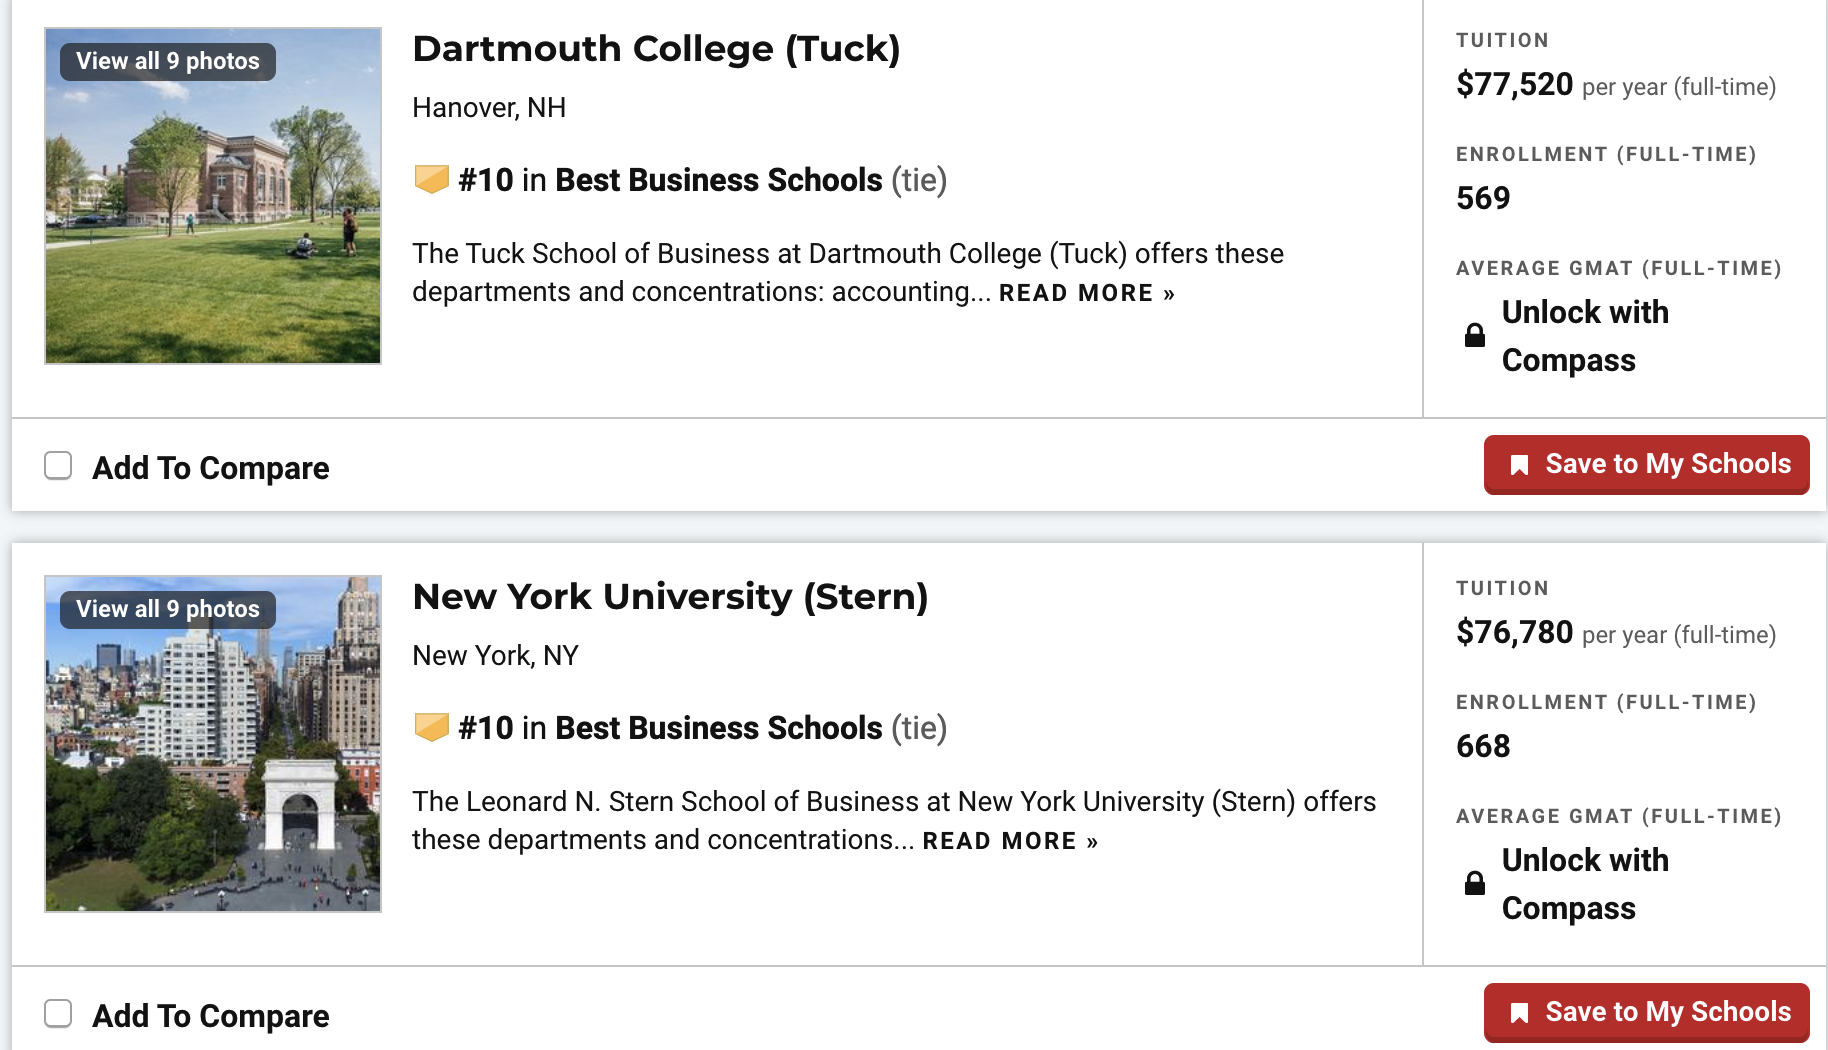Open the New York University (Stern) title link
Screen dimensions: 1828x1050
pos(670,597)
